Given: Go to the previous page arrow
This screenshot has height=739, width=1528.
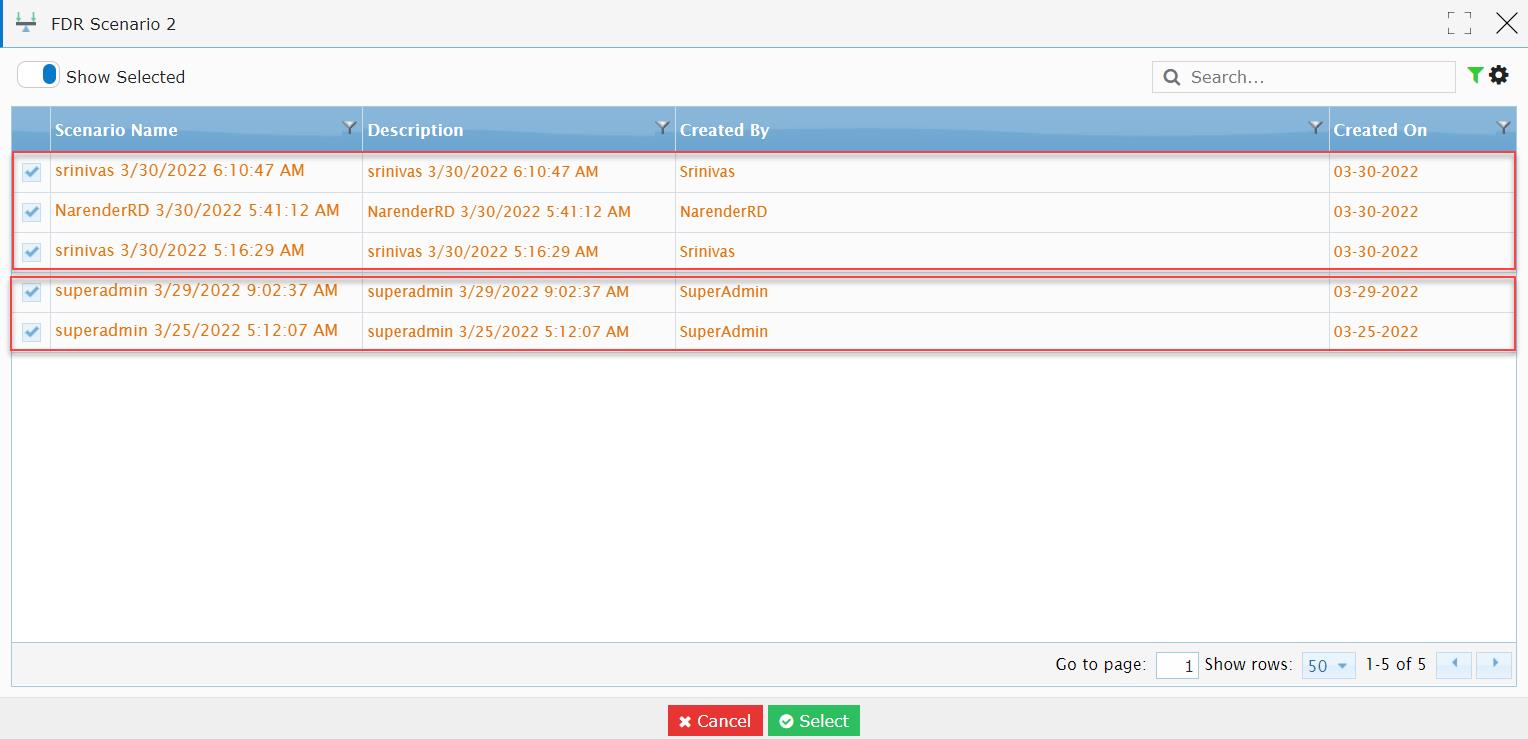Looking at the screenshot, I should click(1453, 664).
